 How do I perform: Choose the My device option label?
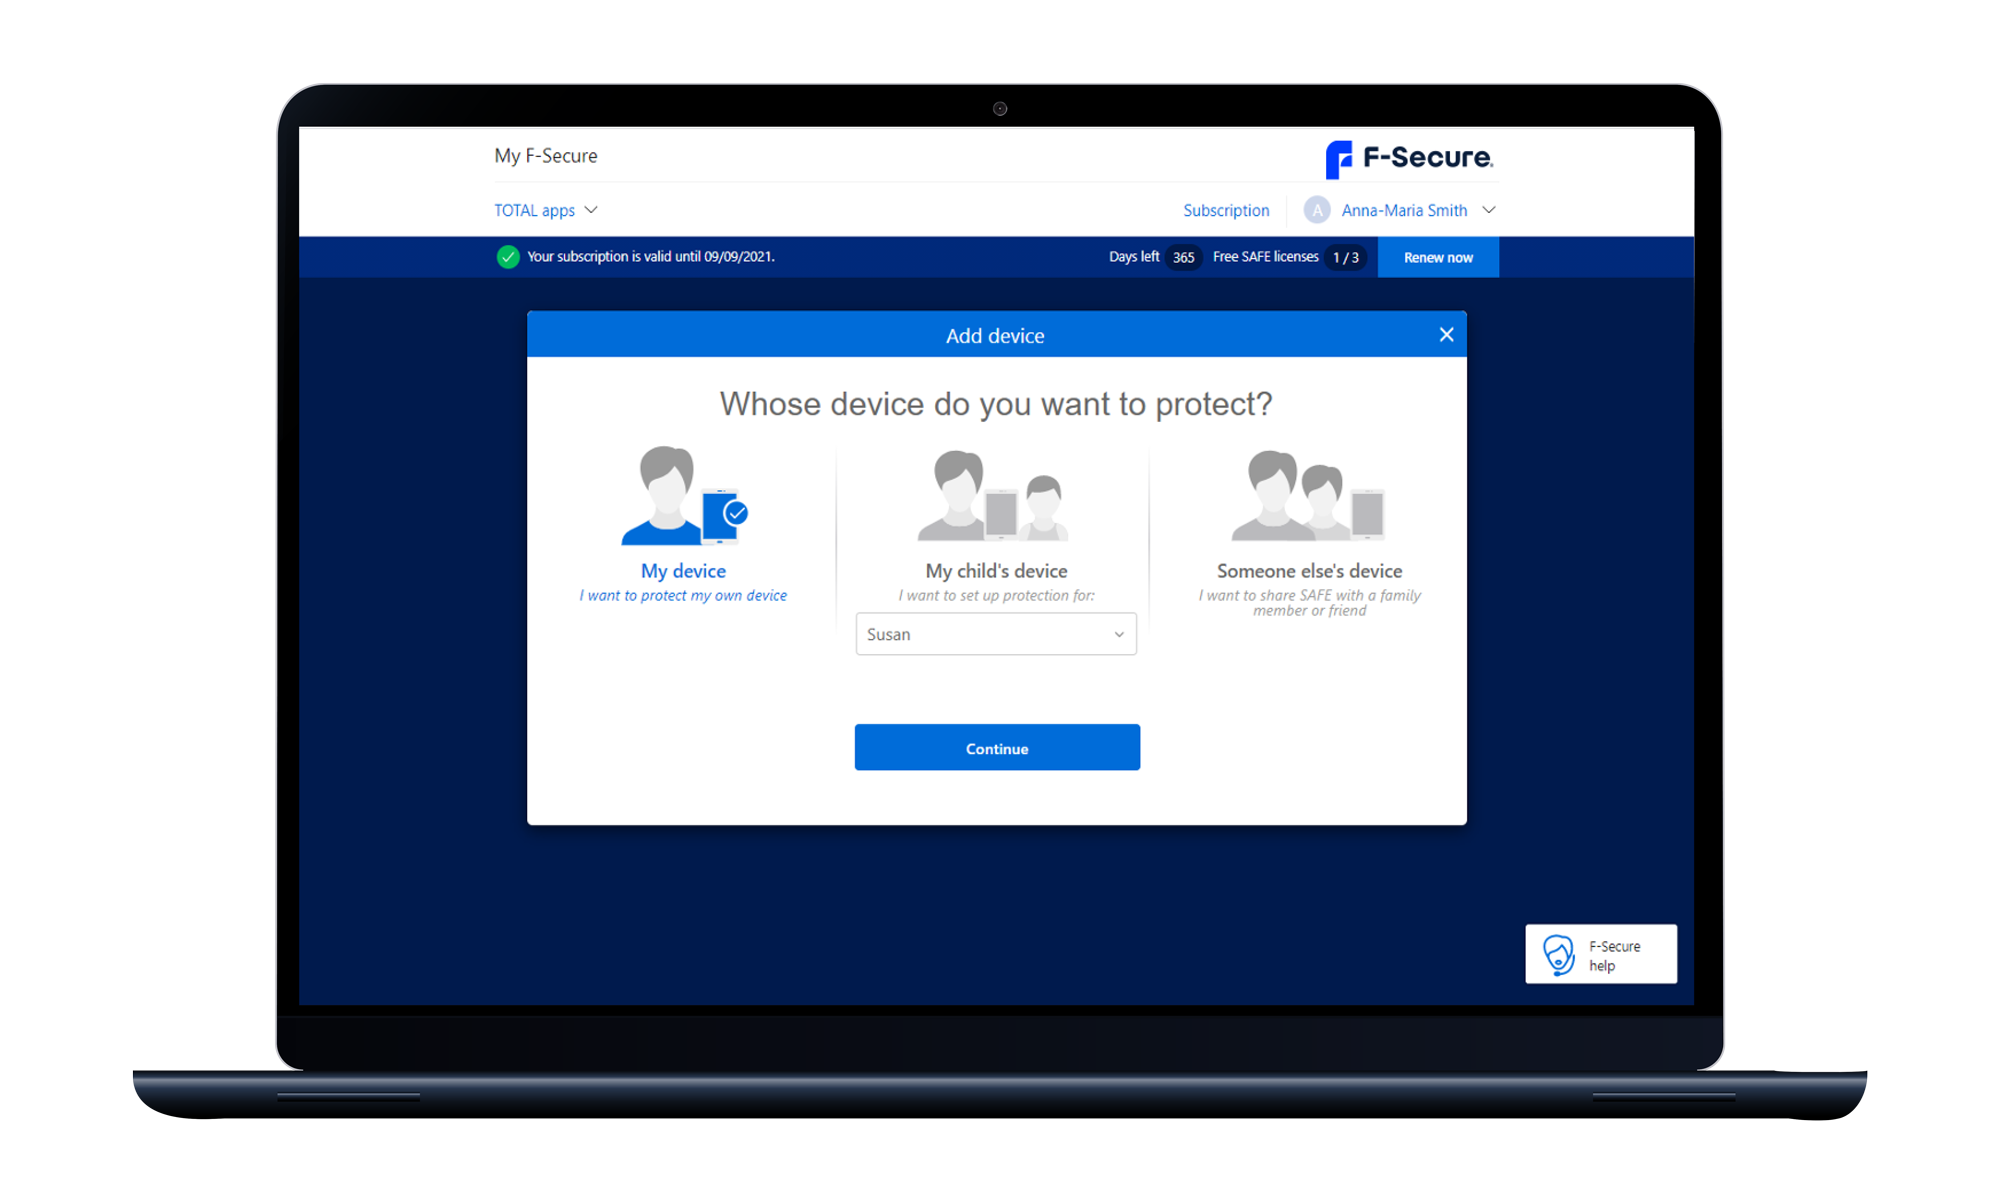(683, 571)
